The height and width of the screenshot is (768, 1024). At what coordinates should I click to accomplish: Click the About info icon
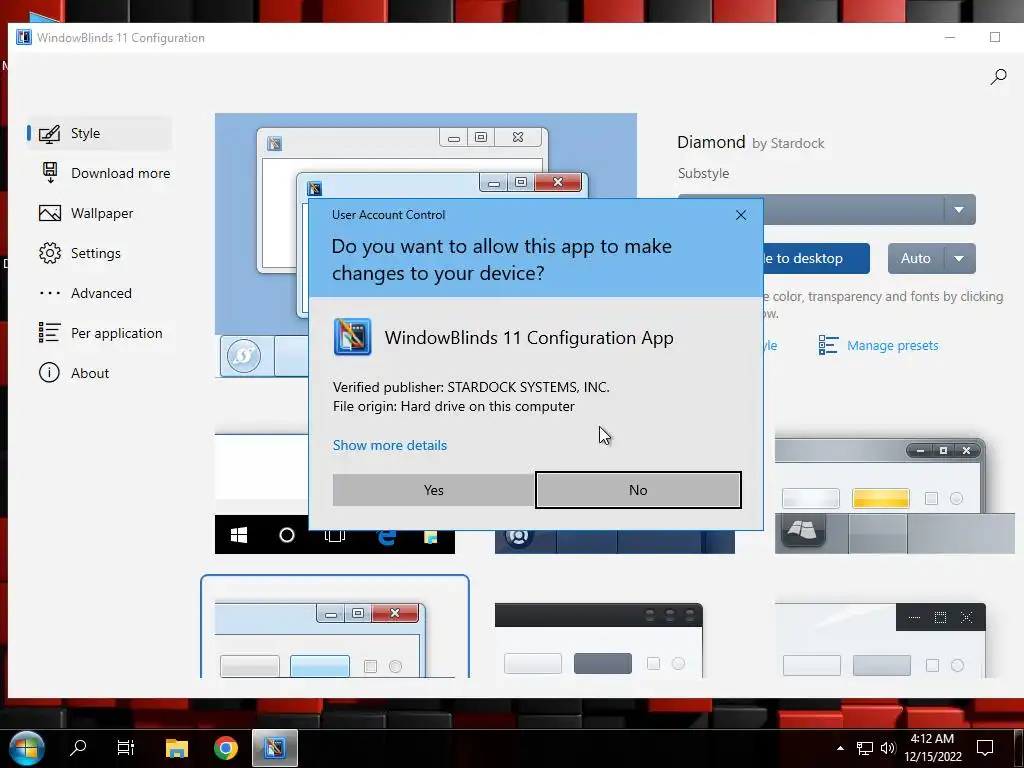click(50, 373)
